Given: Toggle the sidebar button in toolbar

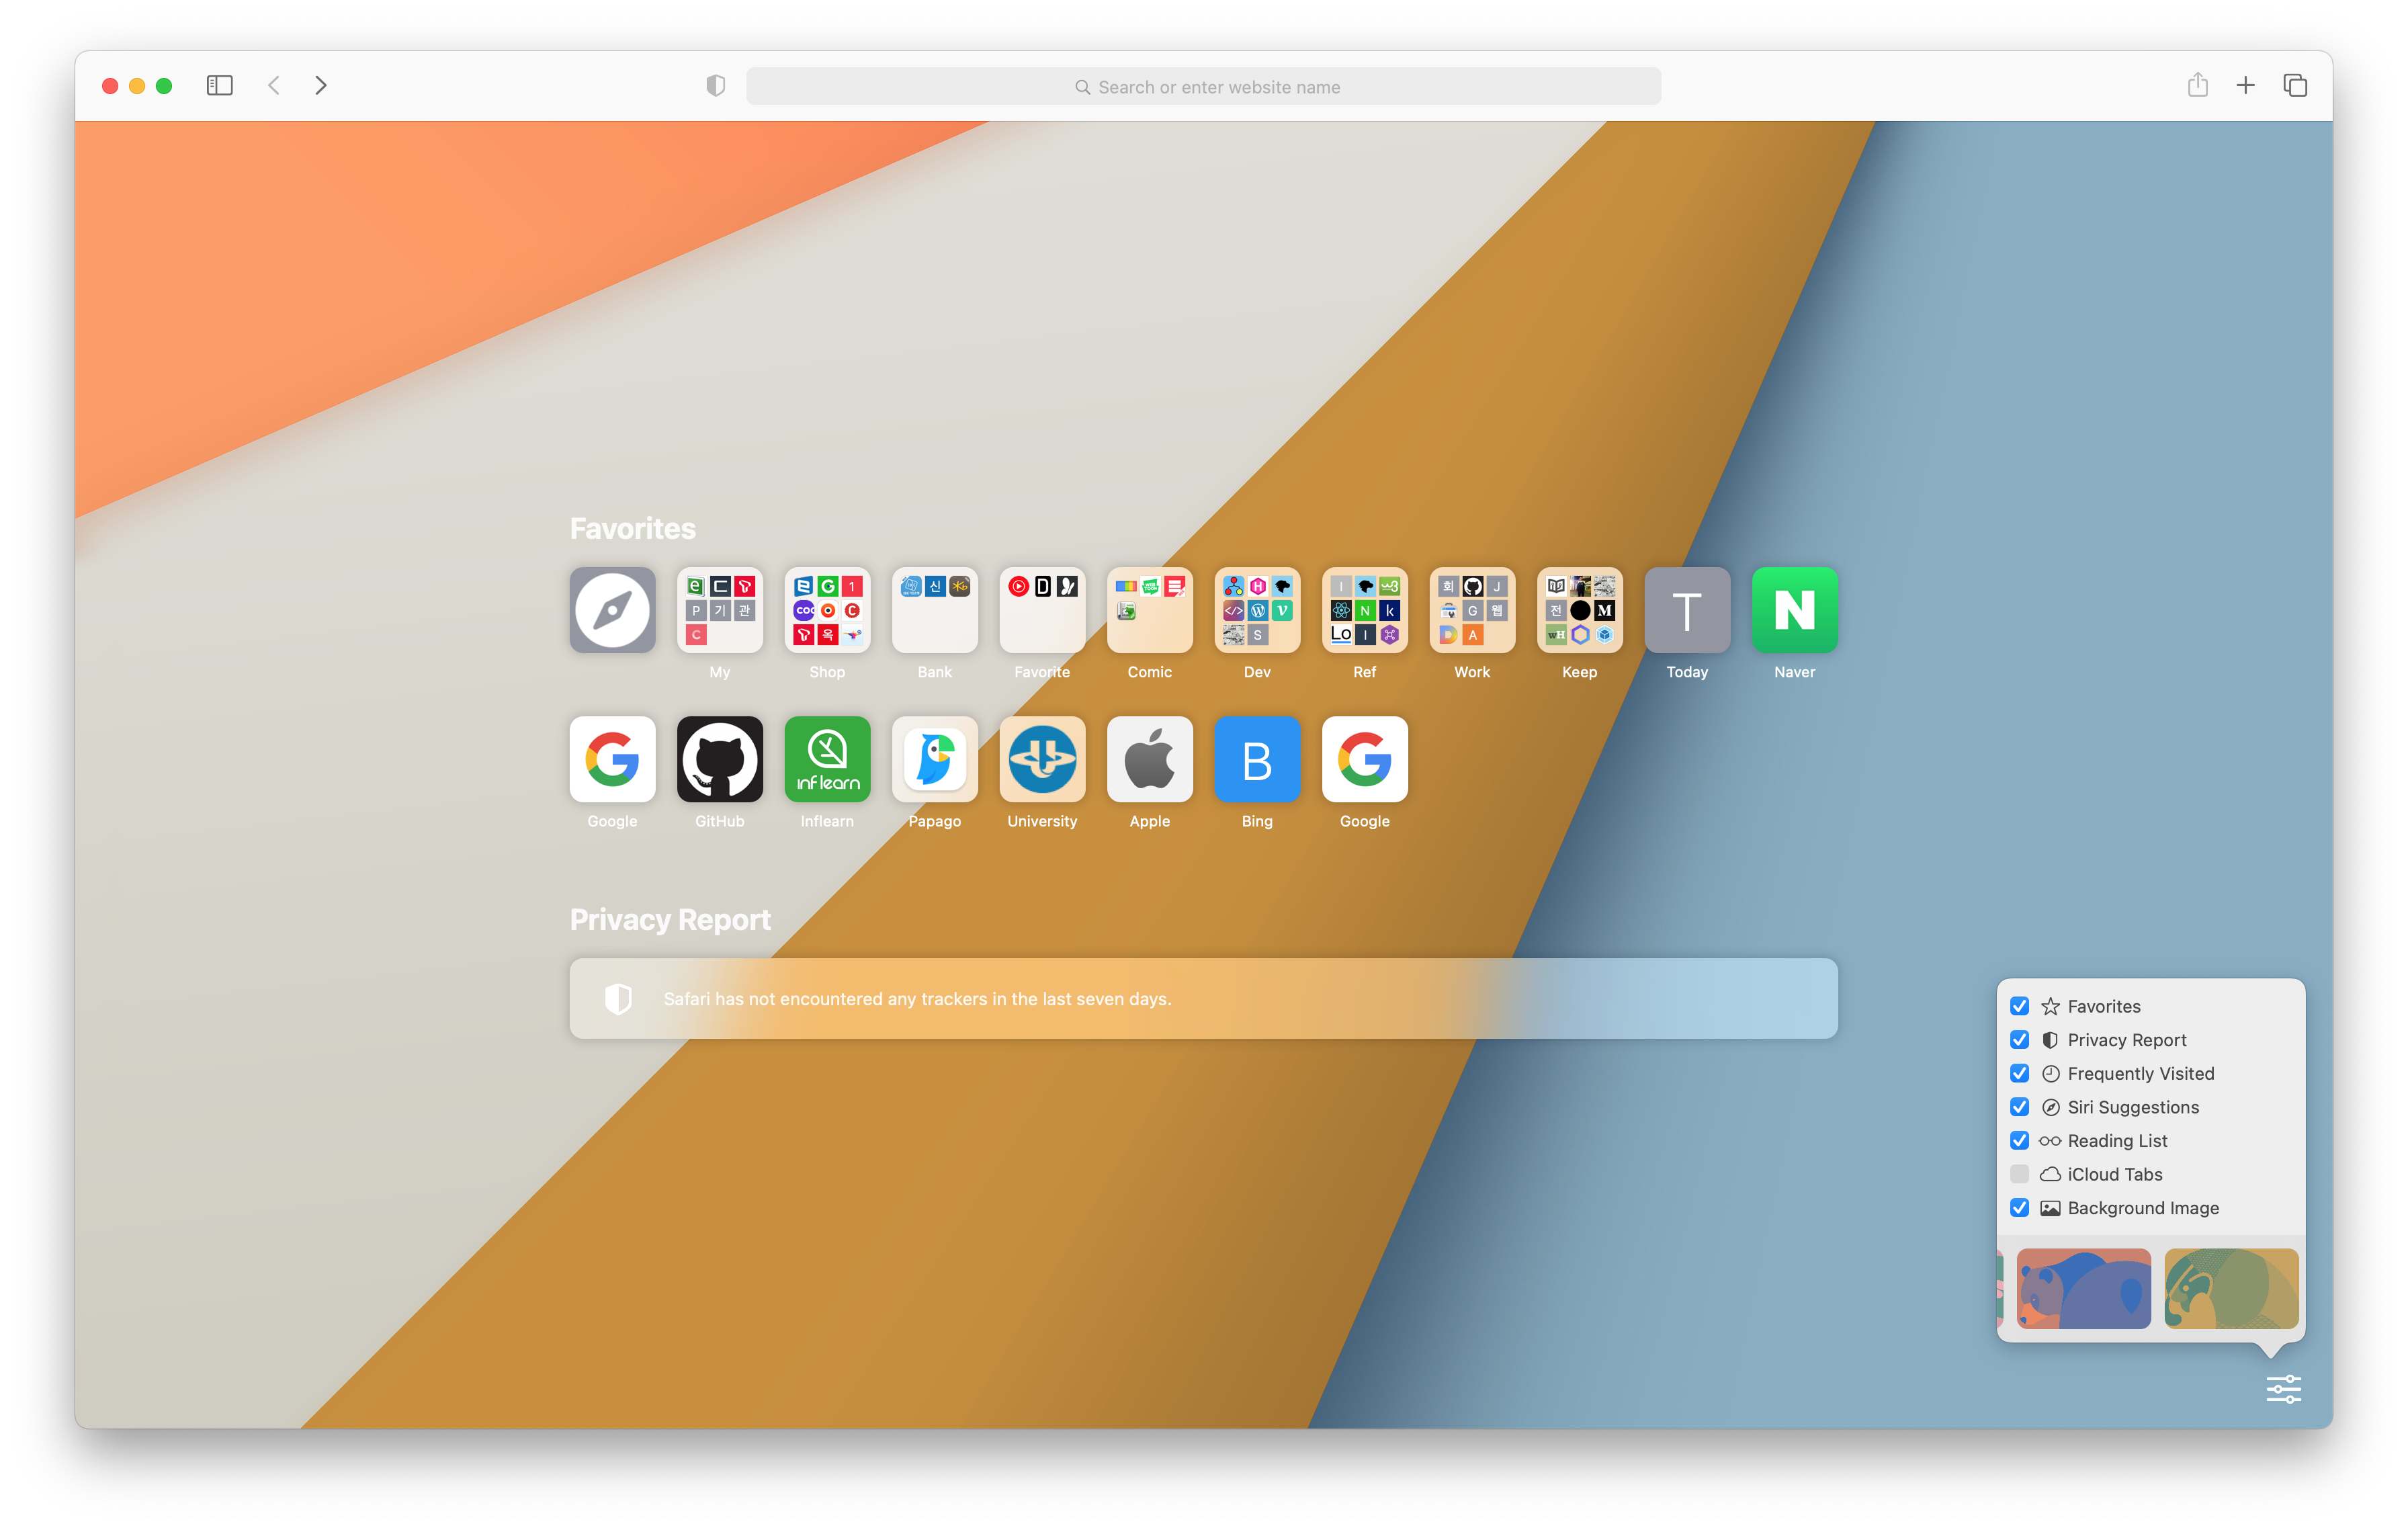Looking at the screenshot, I should click(219, 86).
